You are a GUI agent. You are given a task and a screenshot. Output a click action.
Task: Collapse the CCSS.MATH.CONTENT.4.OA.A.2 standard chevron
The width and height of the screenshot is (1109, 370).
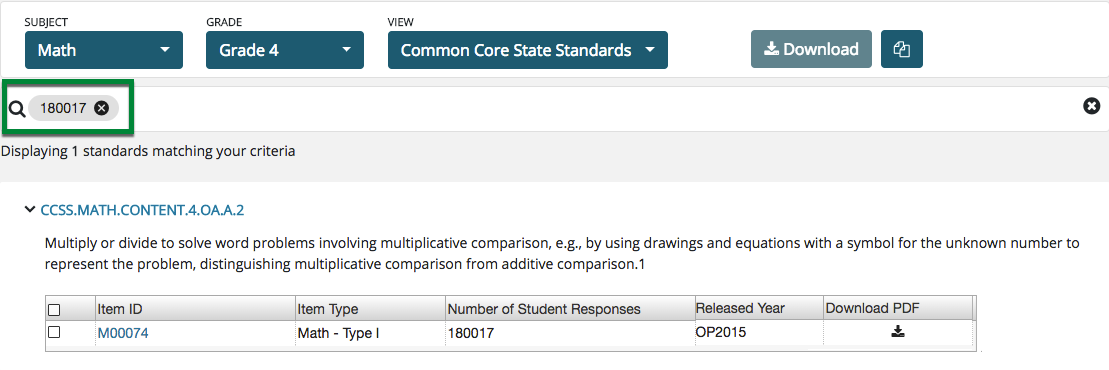point(29,209)
